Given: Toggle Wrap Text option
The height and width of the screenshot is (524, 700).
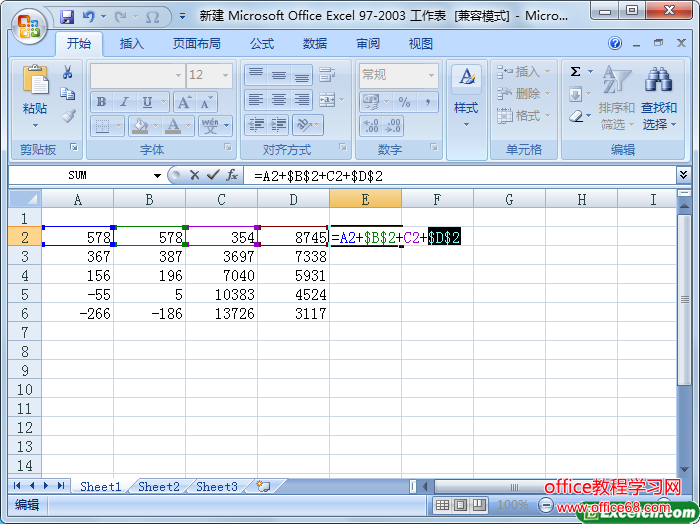Looking at the screenshot, I should (327, 75).
